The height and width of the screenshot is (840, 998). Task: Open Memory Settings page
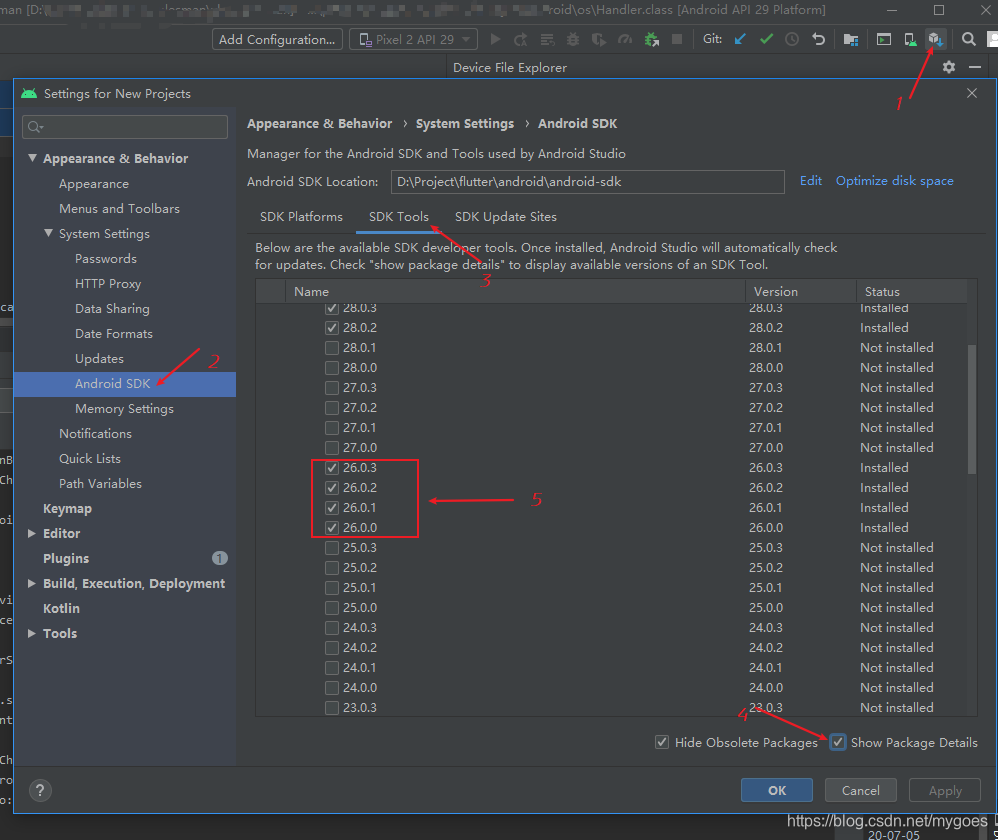pos(124,409)
